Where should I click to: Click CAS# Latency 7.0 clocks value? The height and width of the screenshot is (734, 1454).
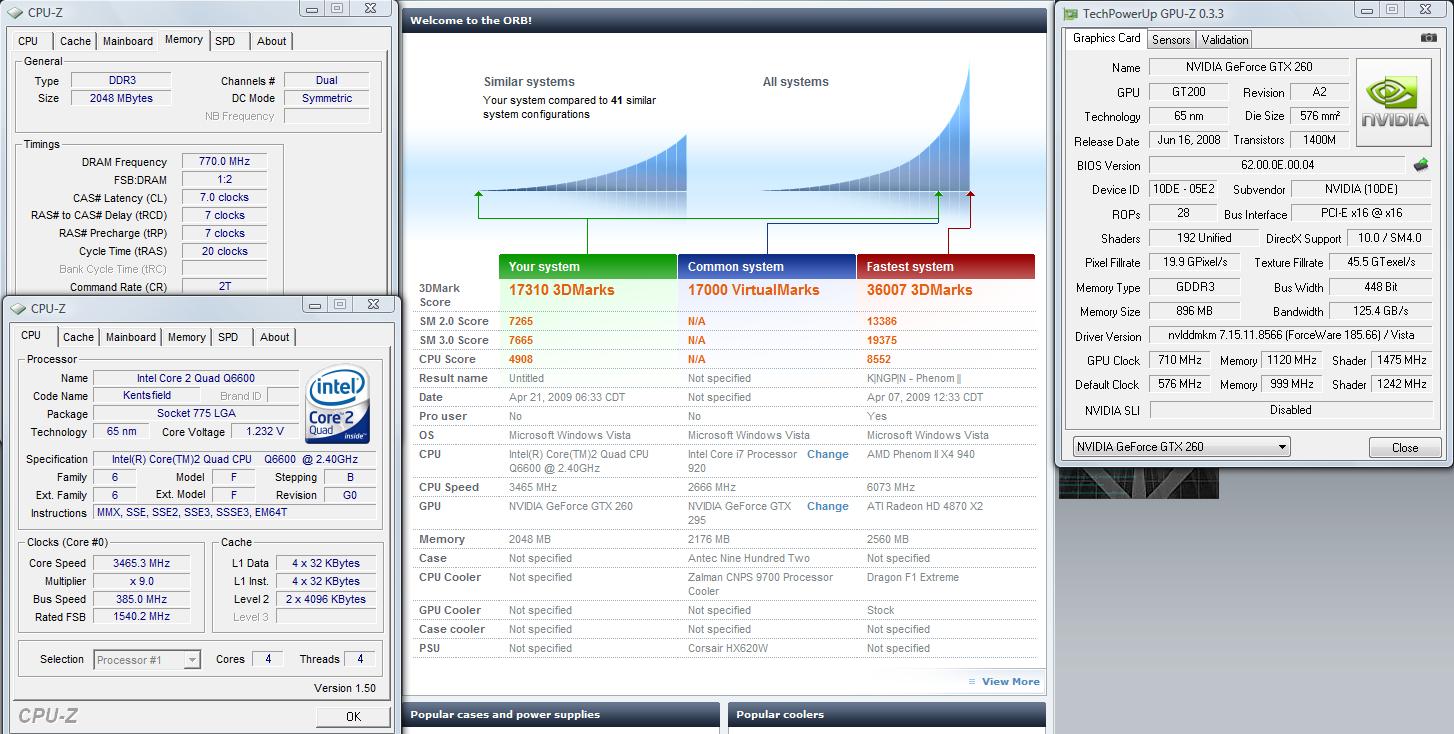[x=224, y=197]
